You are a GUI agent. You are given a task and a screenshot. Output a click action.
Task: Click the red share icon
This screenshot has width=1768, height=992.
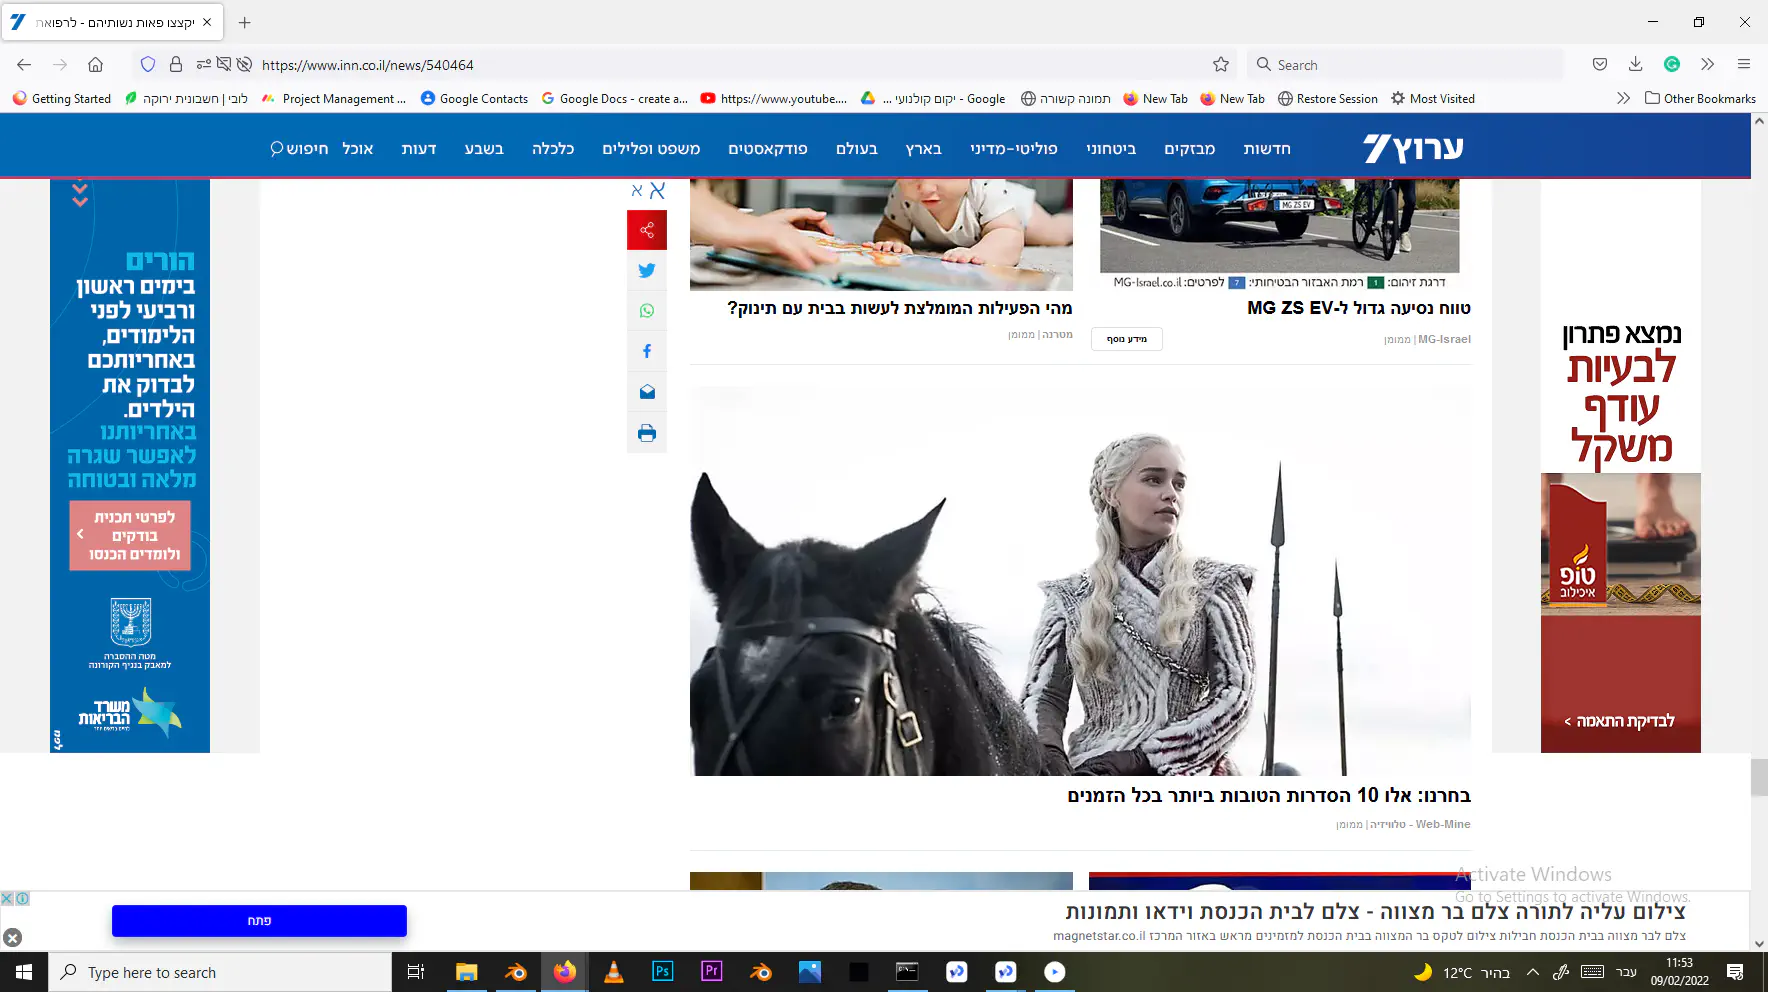tap(647, 230)
